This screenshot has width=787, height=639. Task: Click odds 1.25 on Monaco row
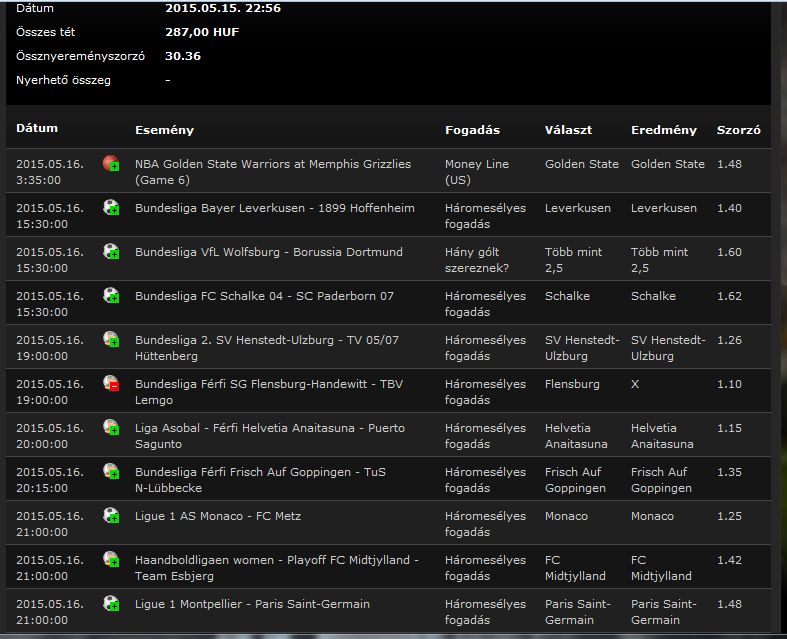click(x=729, y=516)
